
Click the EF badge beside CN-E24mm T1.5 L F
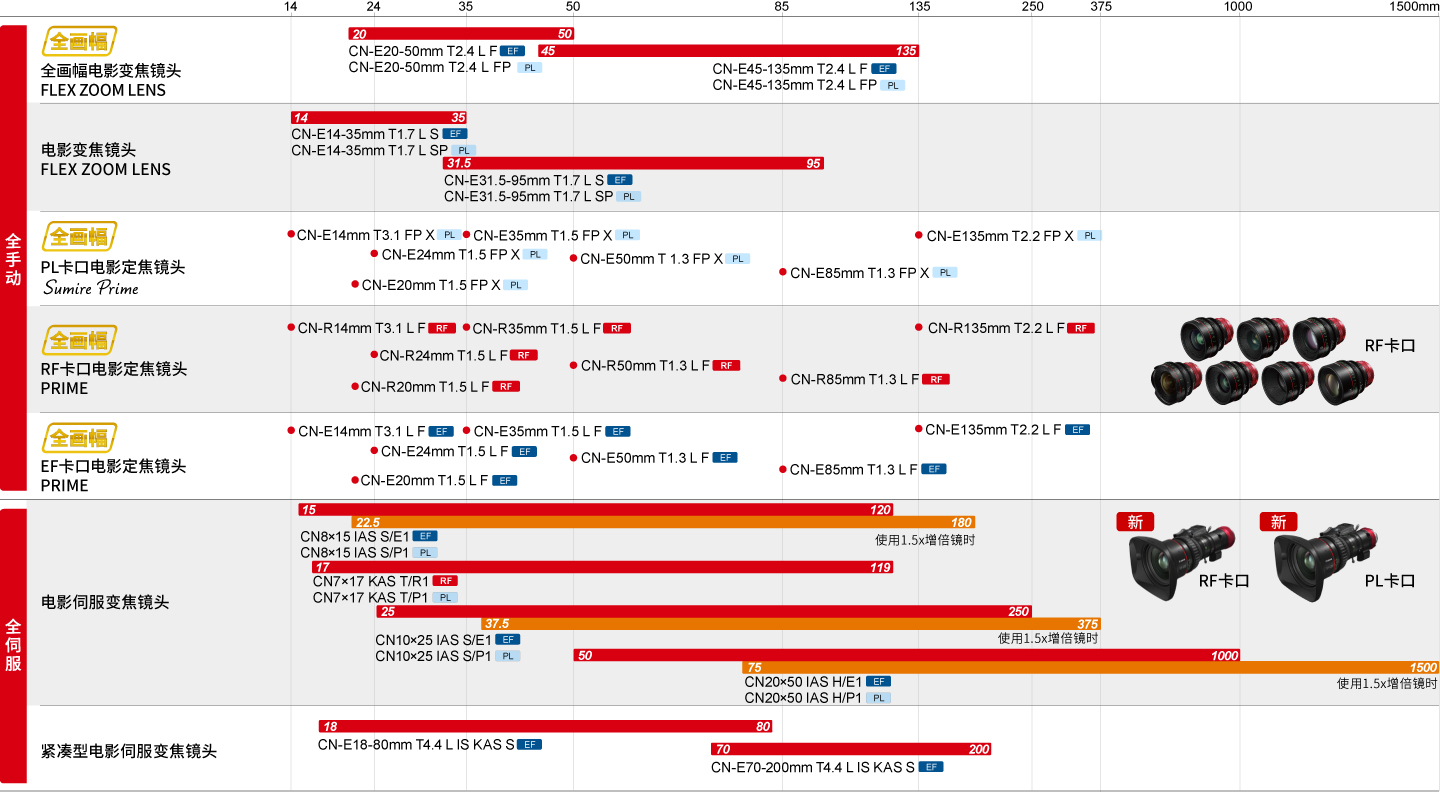click(524, 452)
